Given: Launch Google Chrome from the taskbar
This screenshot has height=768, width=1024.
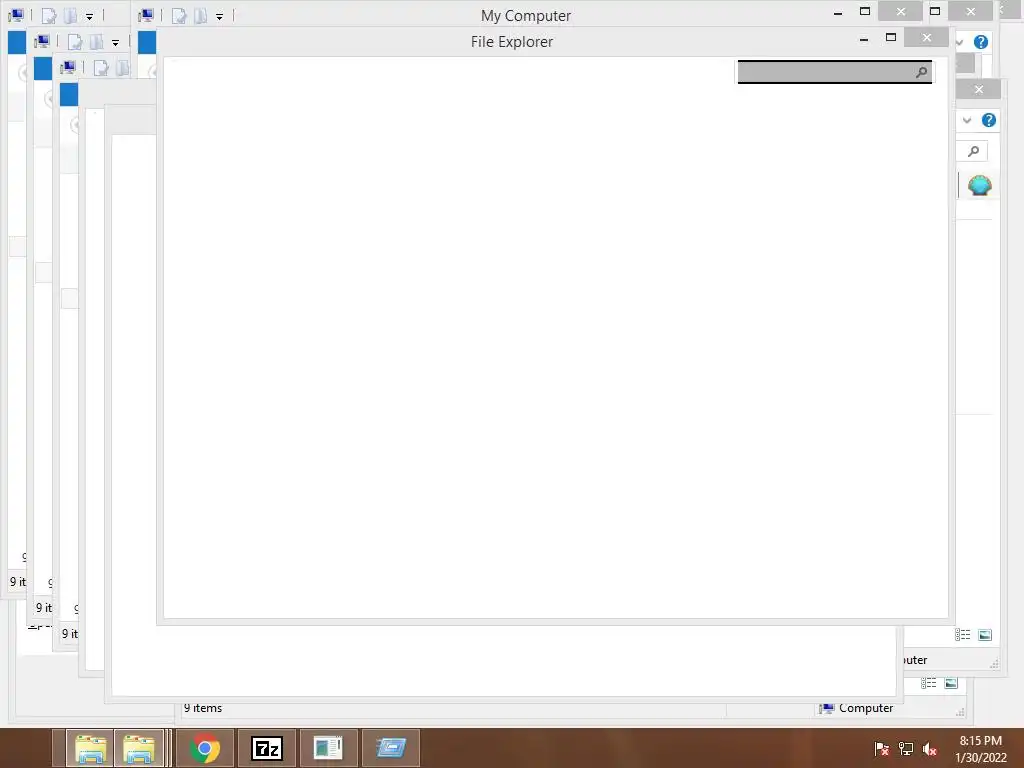Looking at the screenshot, I should [x=205, y=748].
